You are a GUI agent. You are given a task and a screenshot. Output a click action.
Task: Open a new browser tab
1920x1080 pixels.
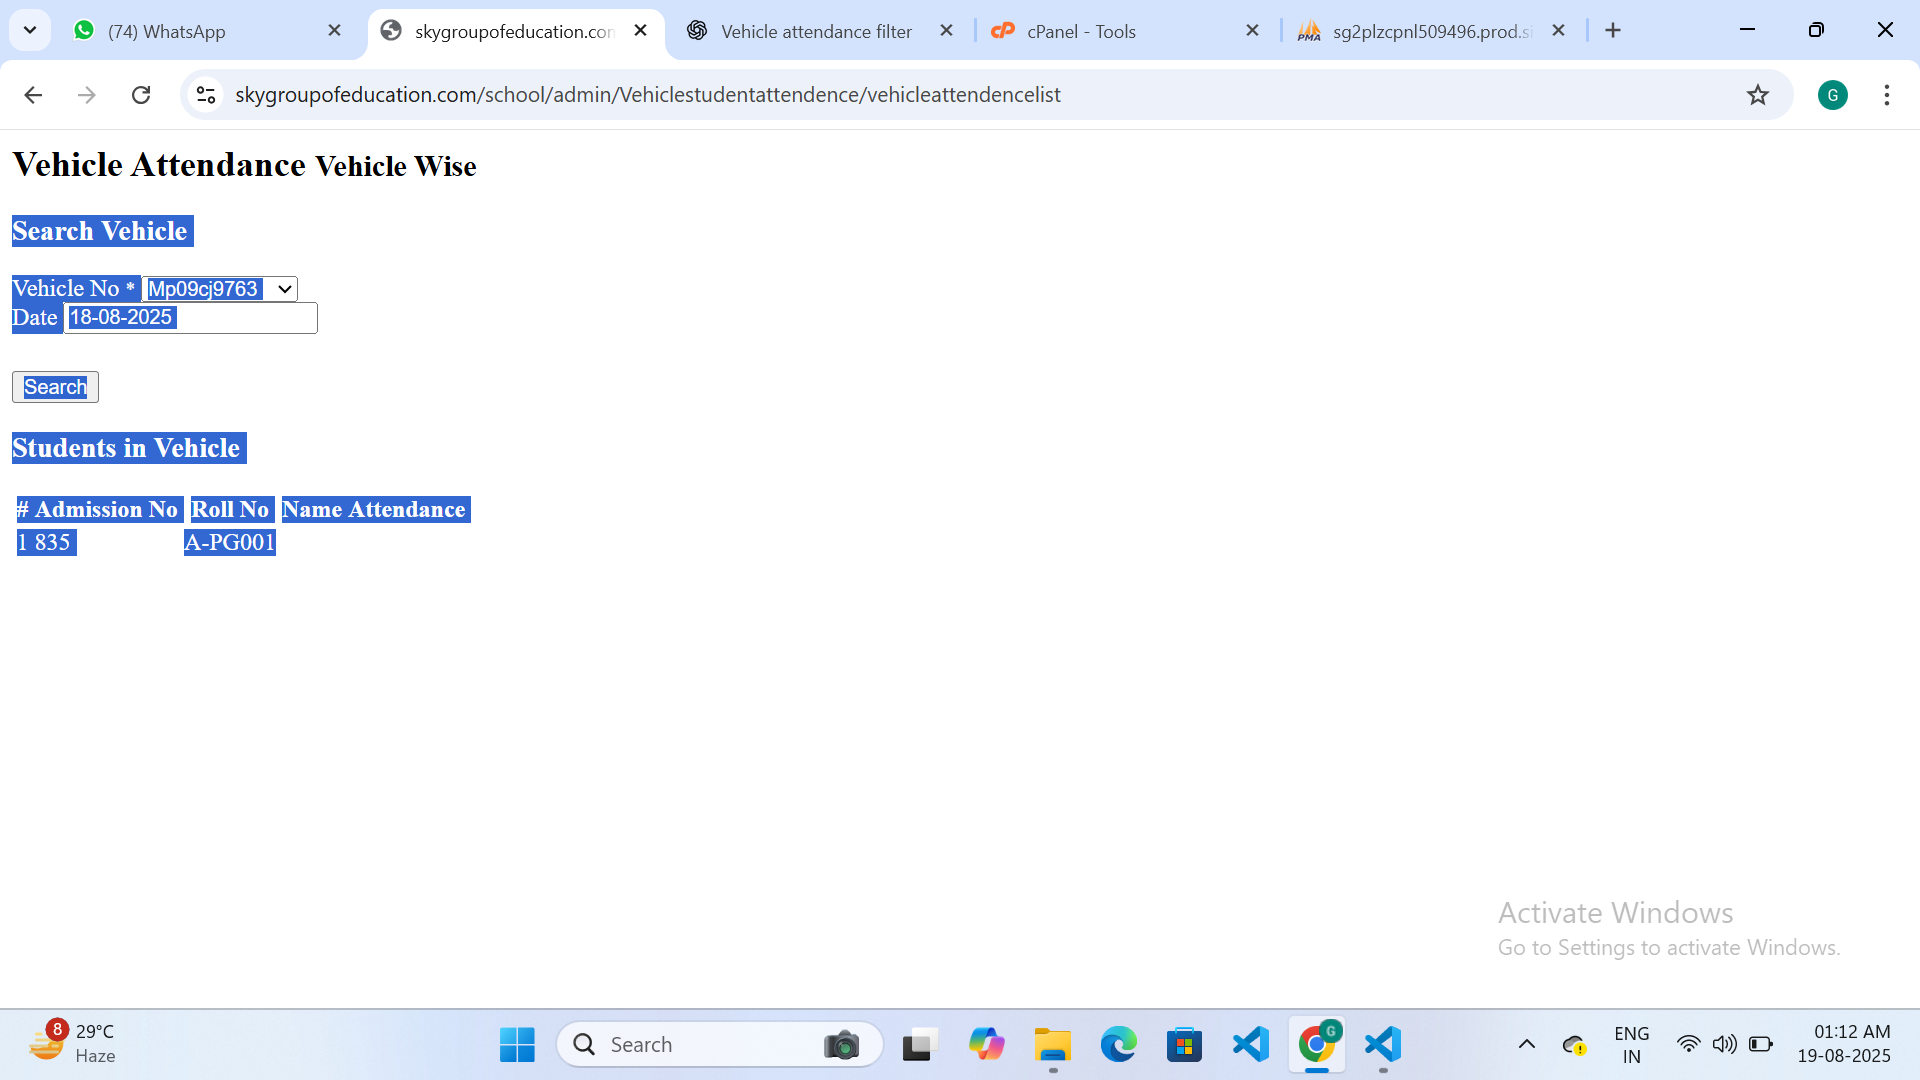tap(1613, 30)
